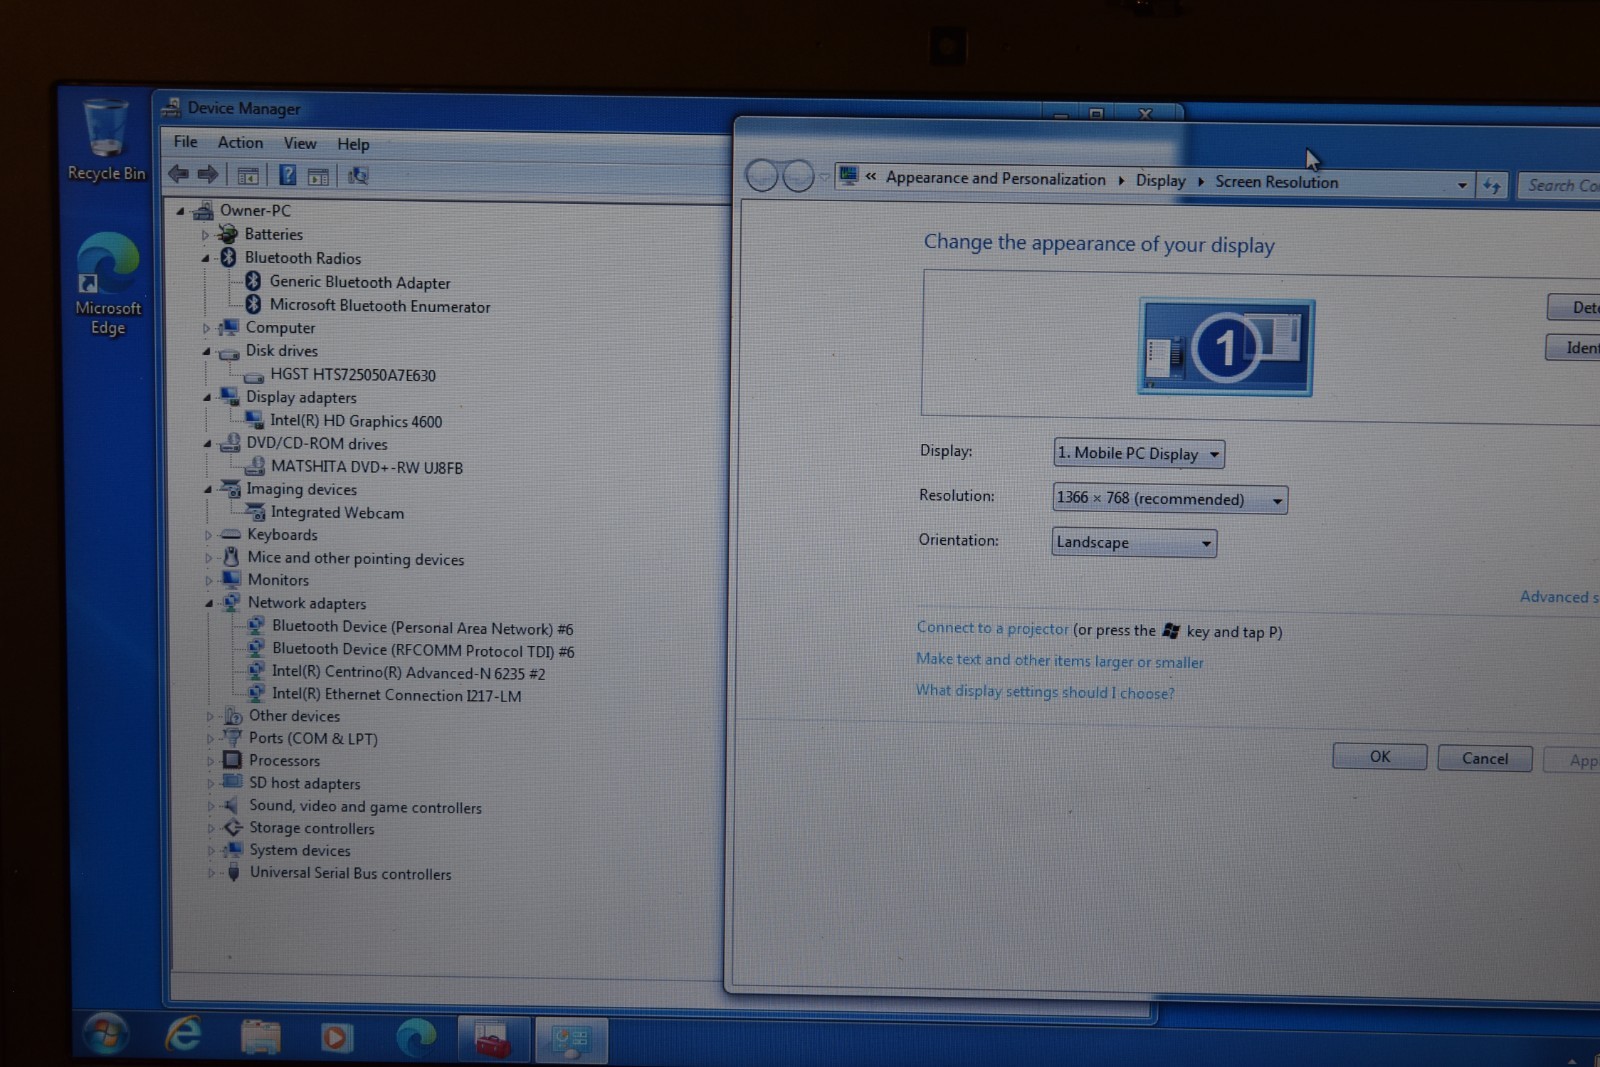
Task: Select Intel(R) Ethernet Connection I217-LM
Action: [397, 695]
